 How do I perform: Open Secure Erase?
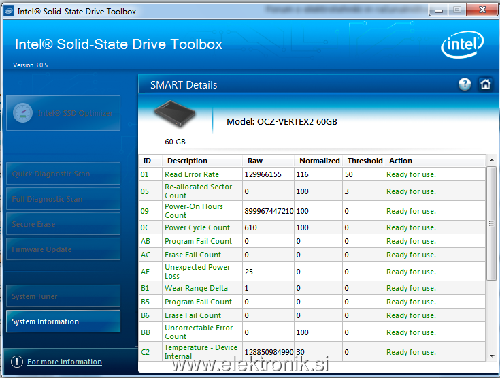pos(63,224)
